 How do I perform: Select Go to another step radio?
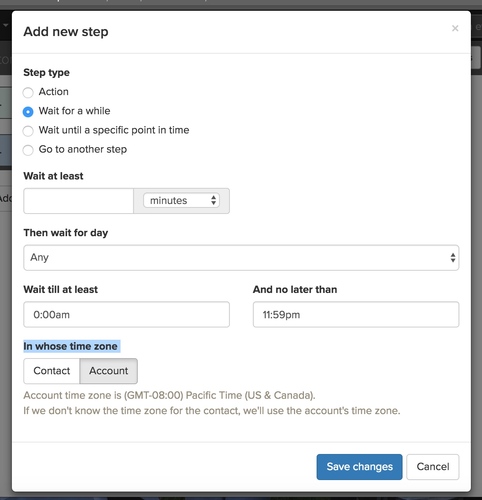tap(28, 150)
